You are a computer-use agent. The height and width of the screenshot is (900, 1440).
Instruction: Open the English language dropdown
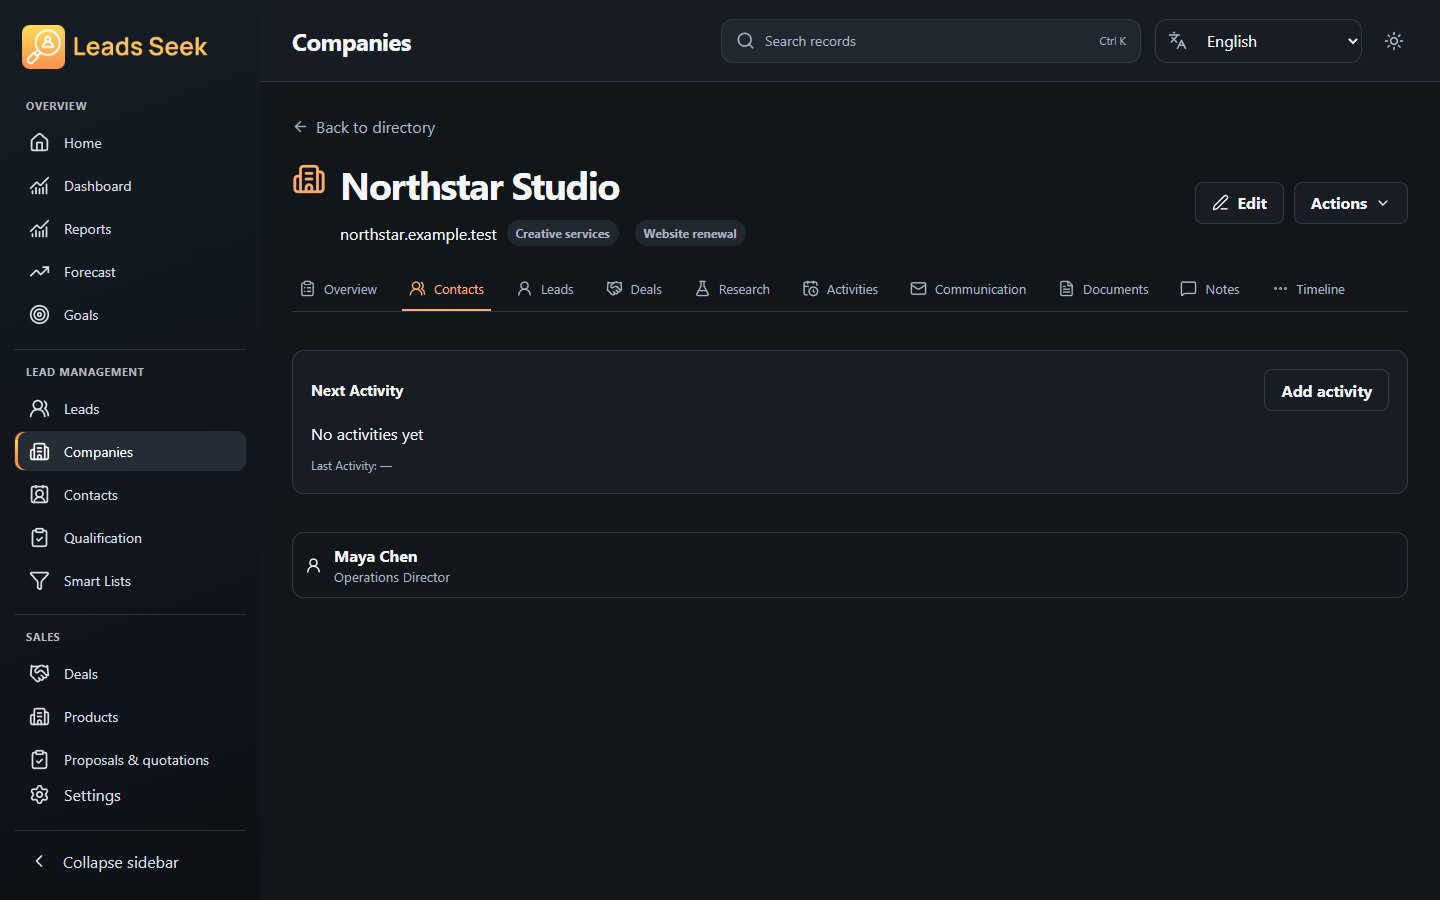click(1258, 41)
